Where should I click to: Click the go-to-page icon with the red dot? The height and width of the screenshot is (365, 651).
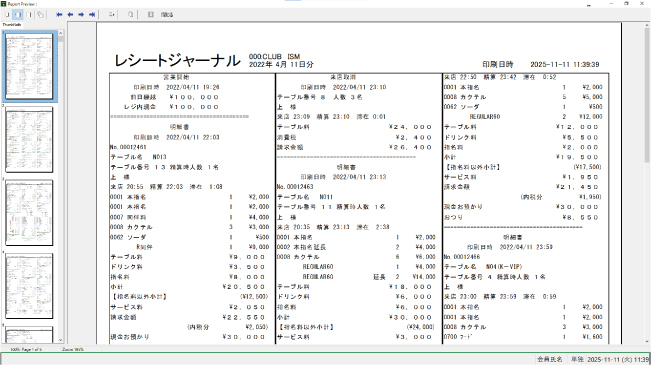[x=111, y=15]
